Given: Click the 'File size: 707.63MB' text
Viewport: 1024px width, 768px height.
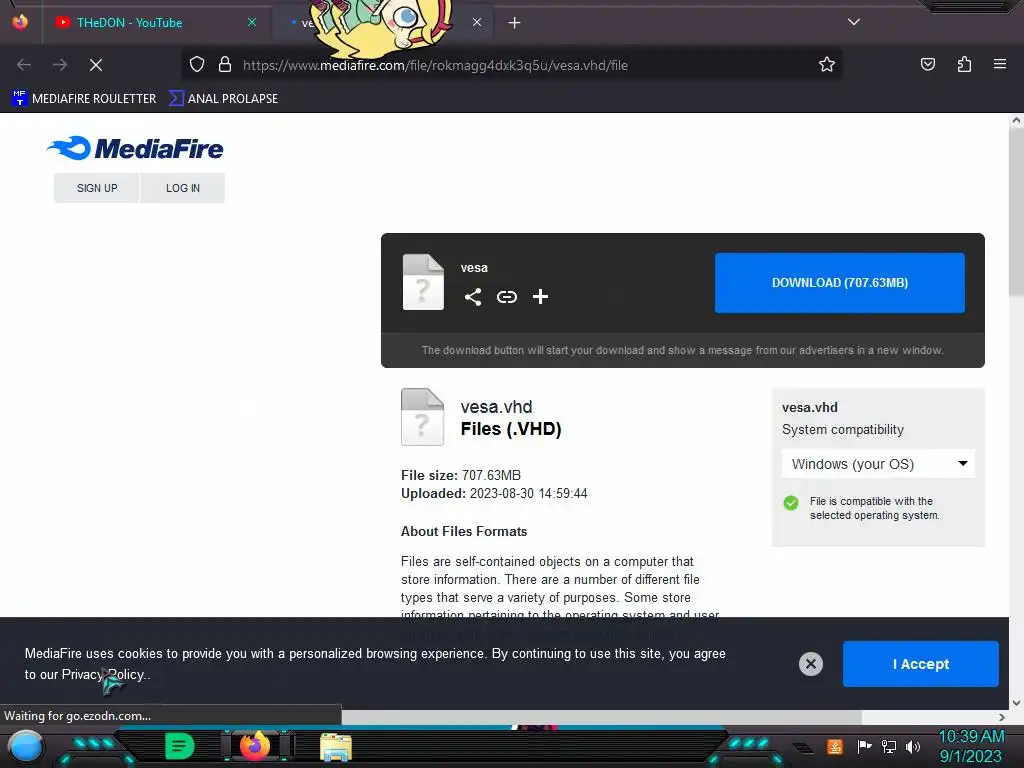Looking at the screenshot, I should point(461,475).
